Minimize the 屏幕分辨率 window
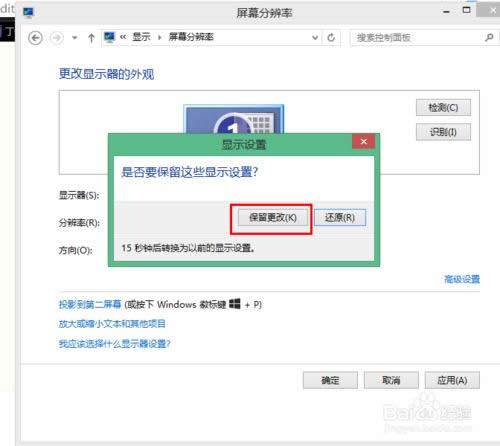500x446 pixels. tap(446, 12)
